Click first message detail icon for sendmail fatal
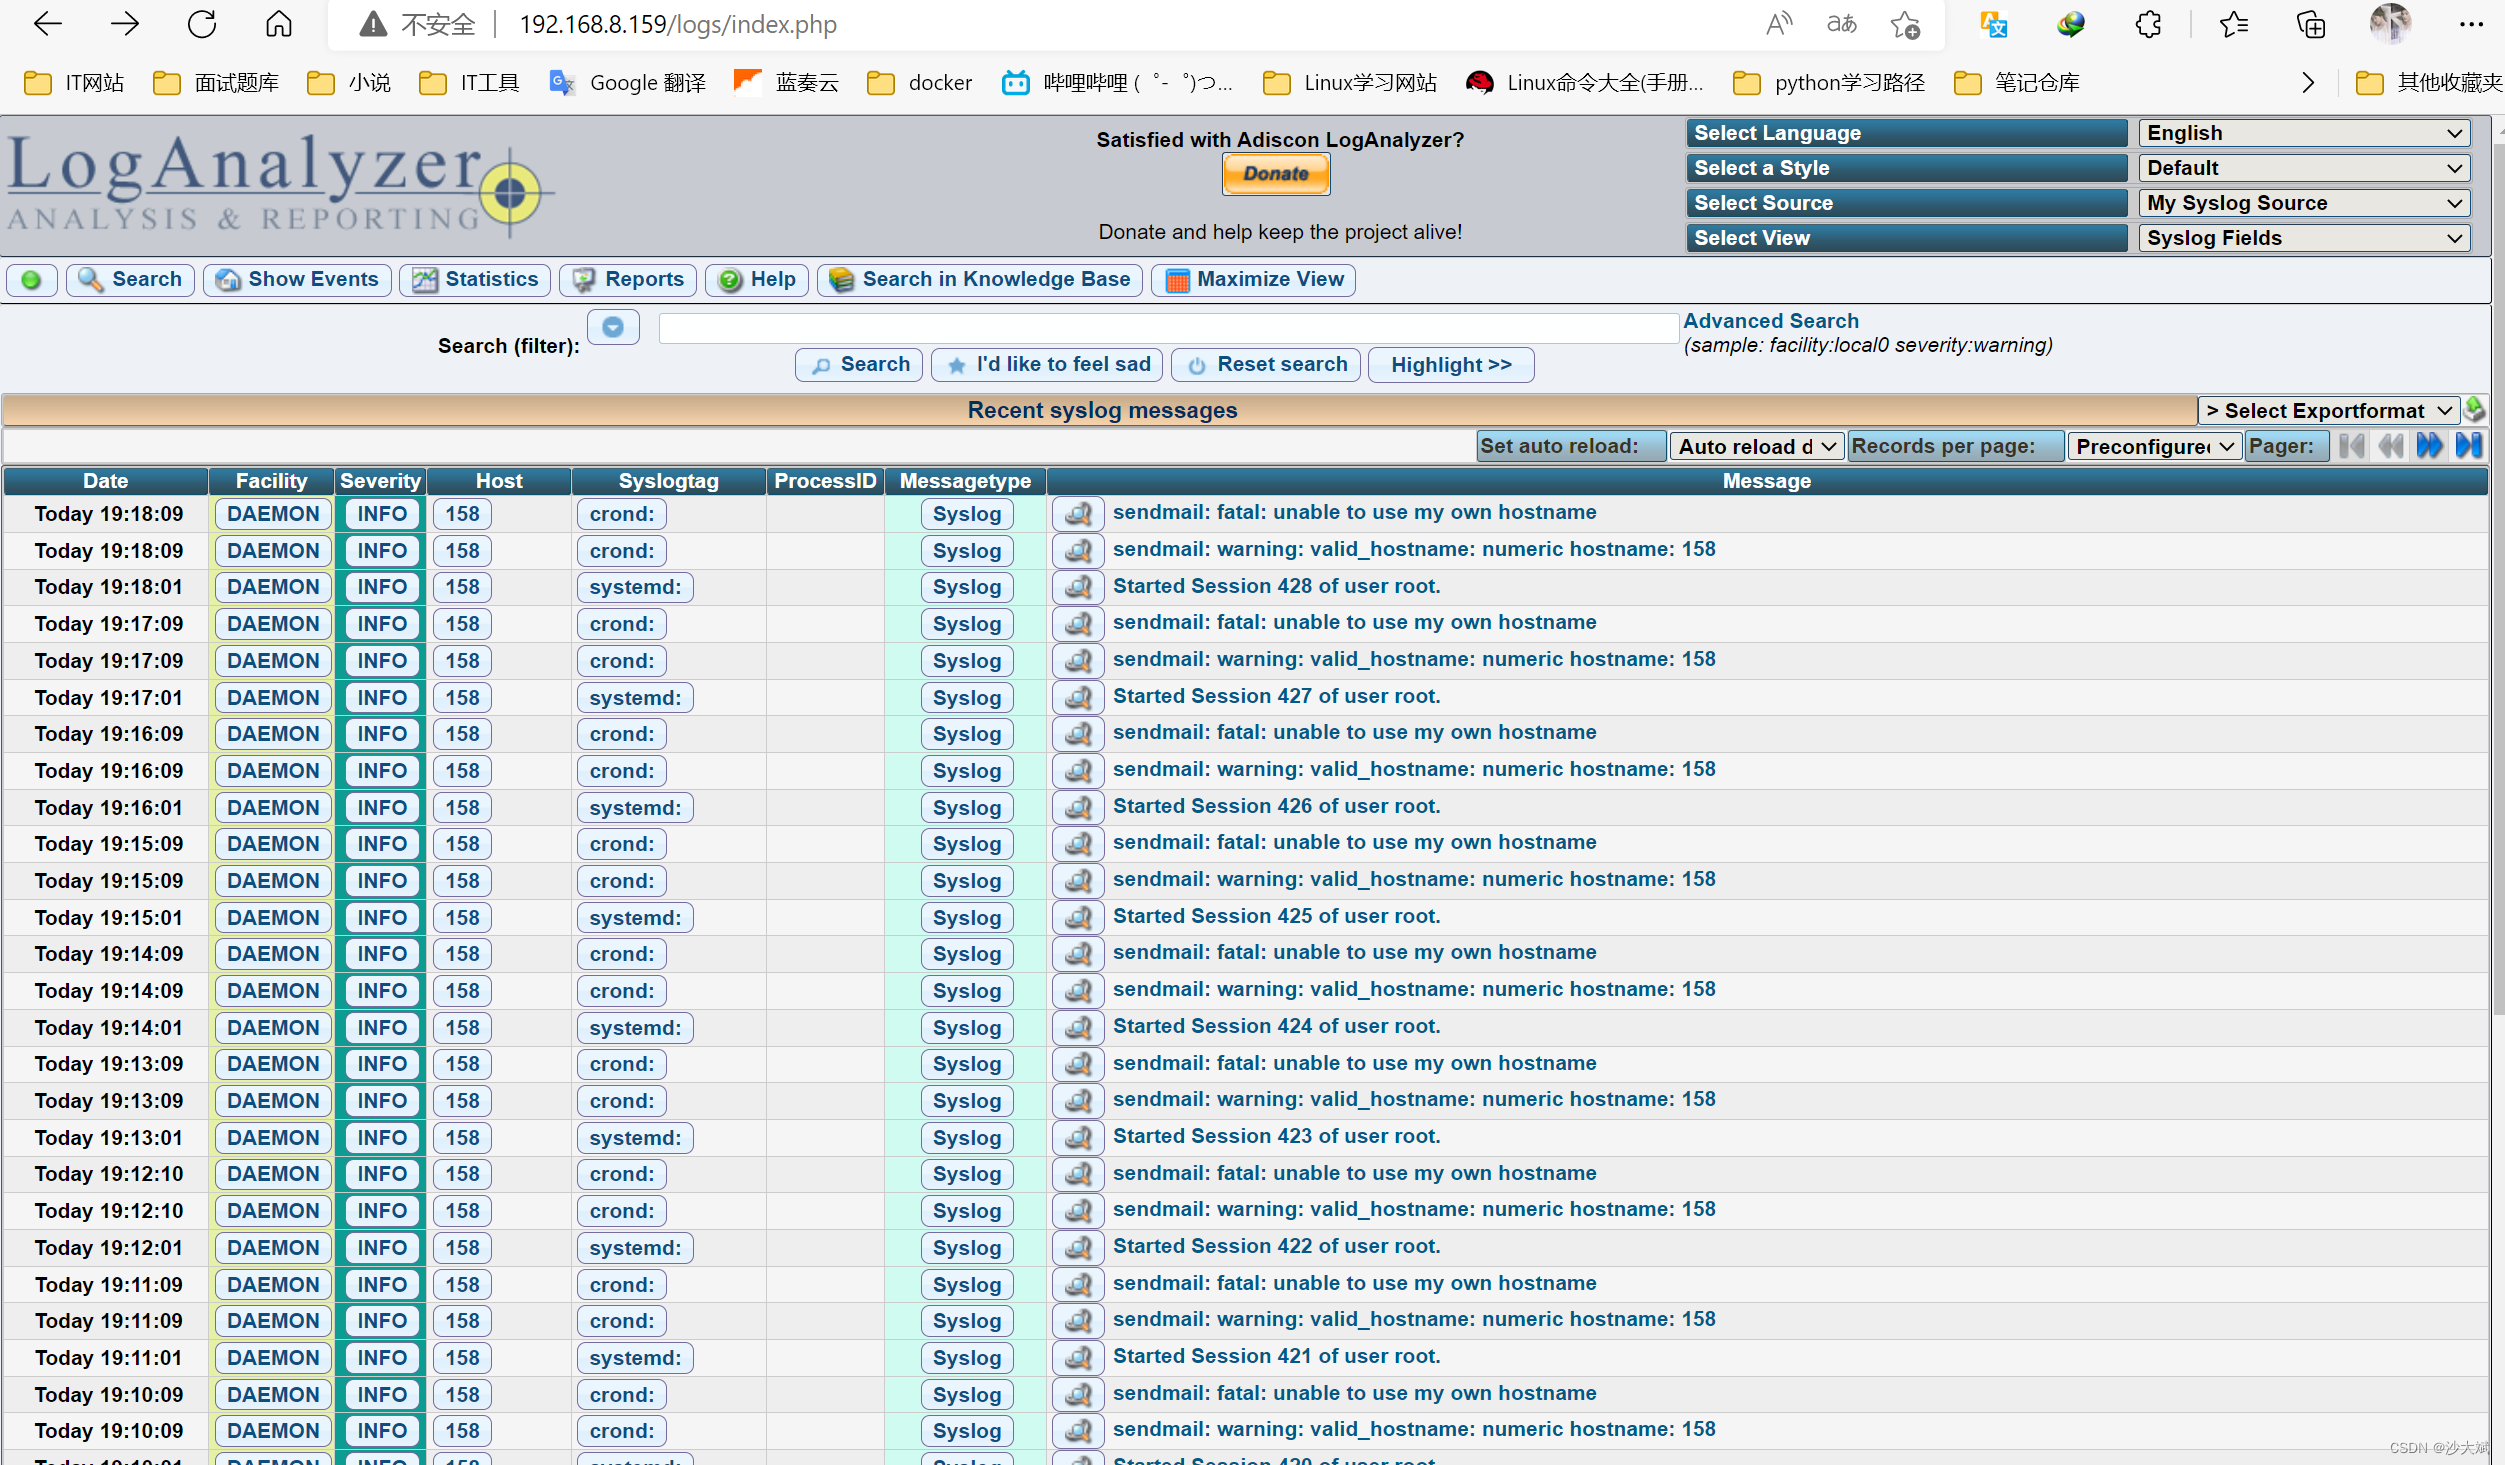The height and width of the screenshot is (1465, 2505). point(1078,513)
